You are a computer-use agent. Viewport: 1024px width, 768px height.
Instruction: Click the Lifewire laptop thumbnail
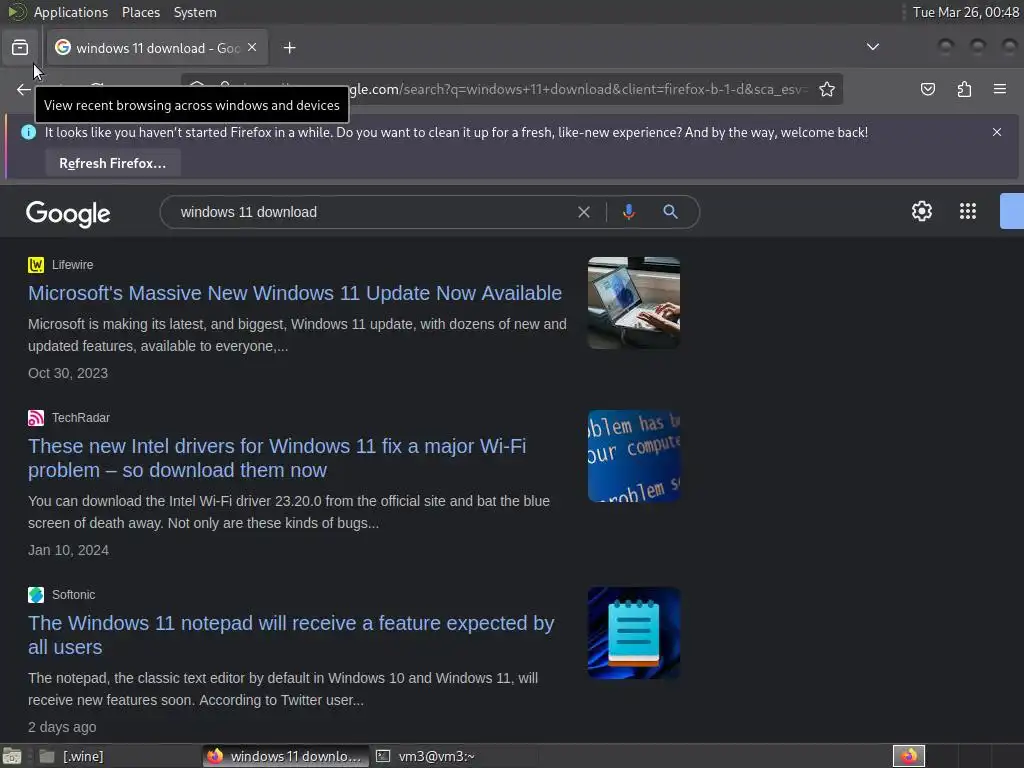click(633, 303)
